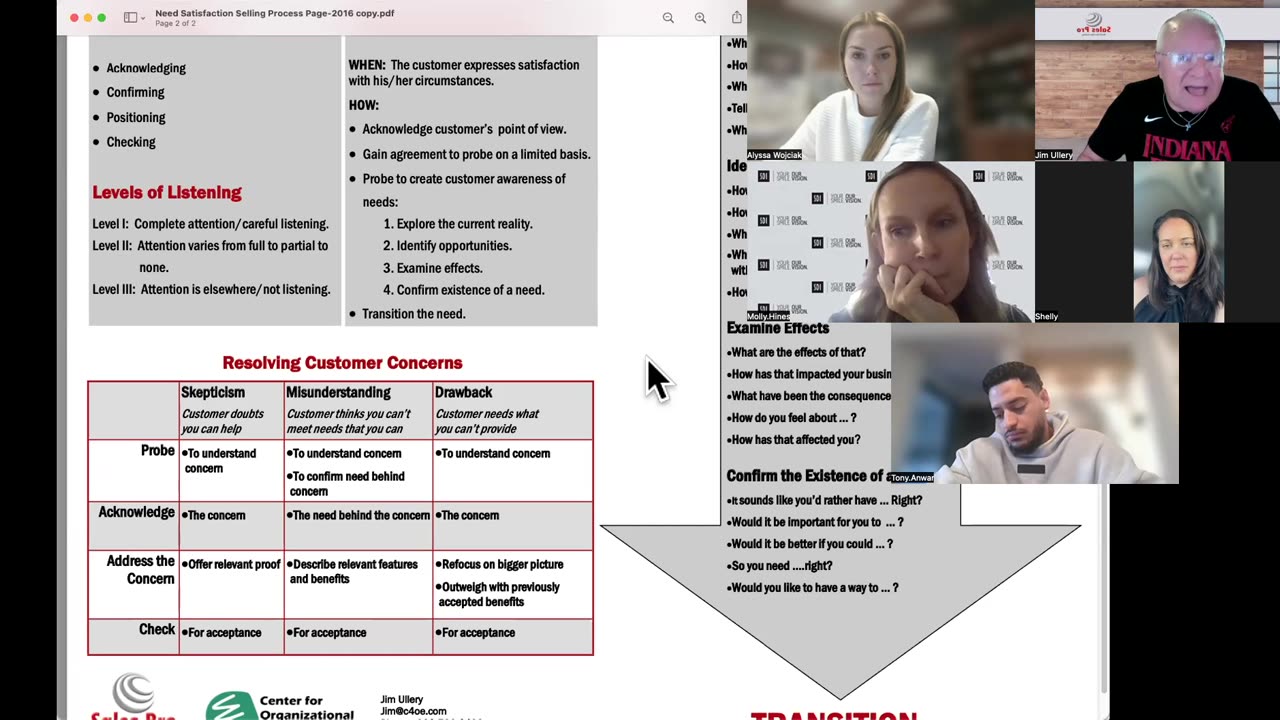The width and height of the screenshot is (1280, 720).
Task: Click the 'Check' row label
Action: (157, 629)
